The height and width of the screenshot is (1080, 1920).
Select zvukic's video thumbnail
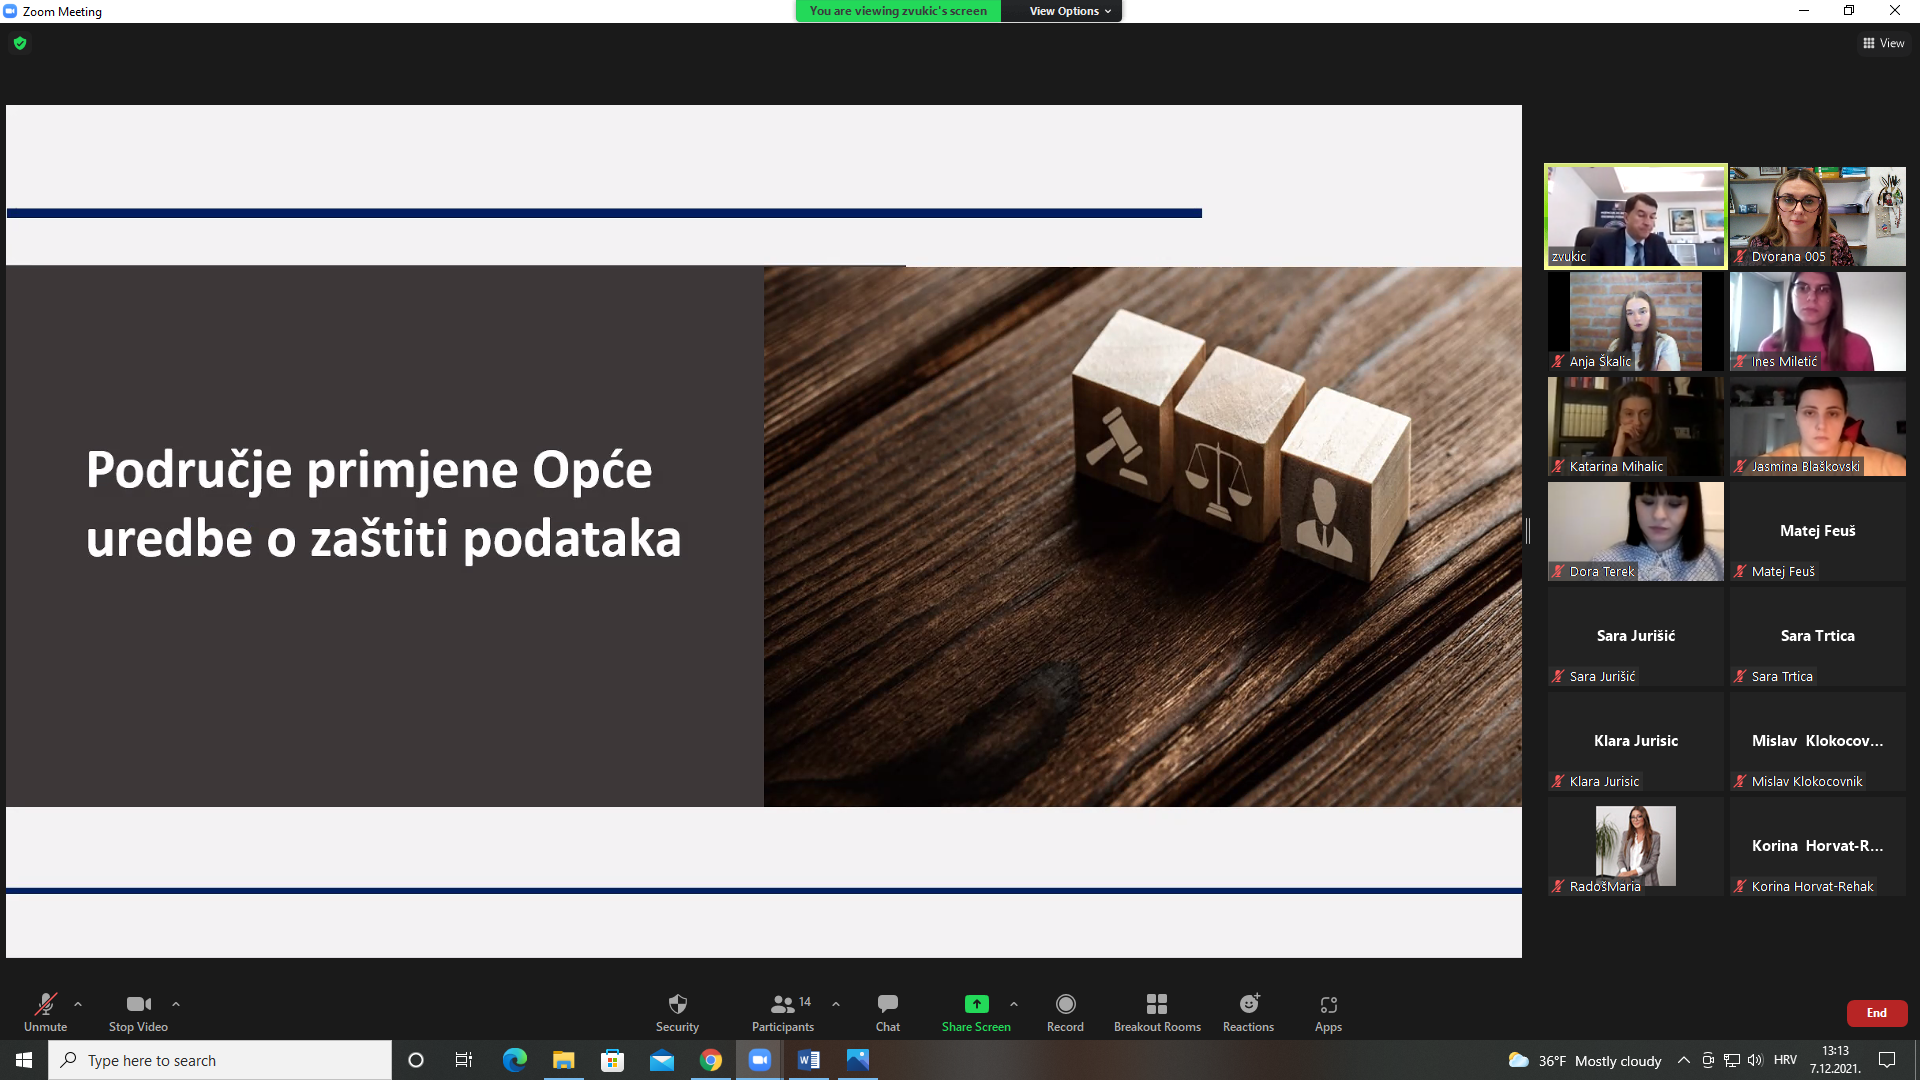1636,216
